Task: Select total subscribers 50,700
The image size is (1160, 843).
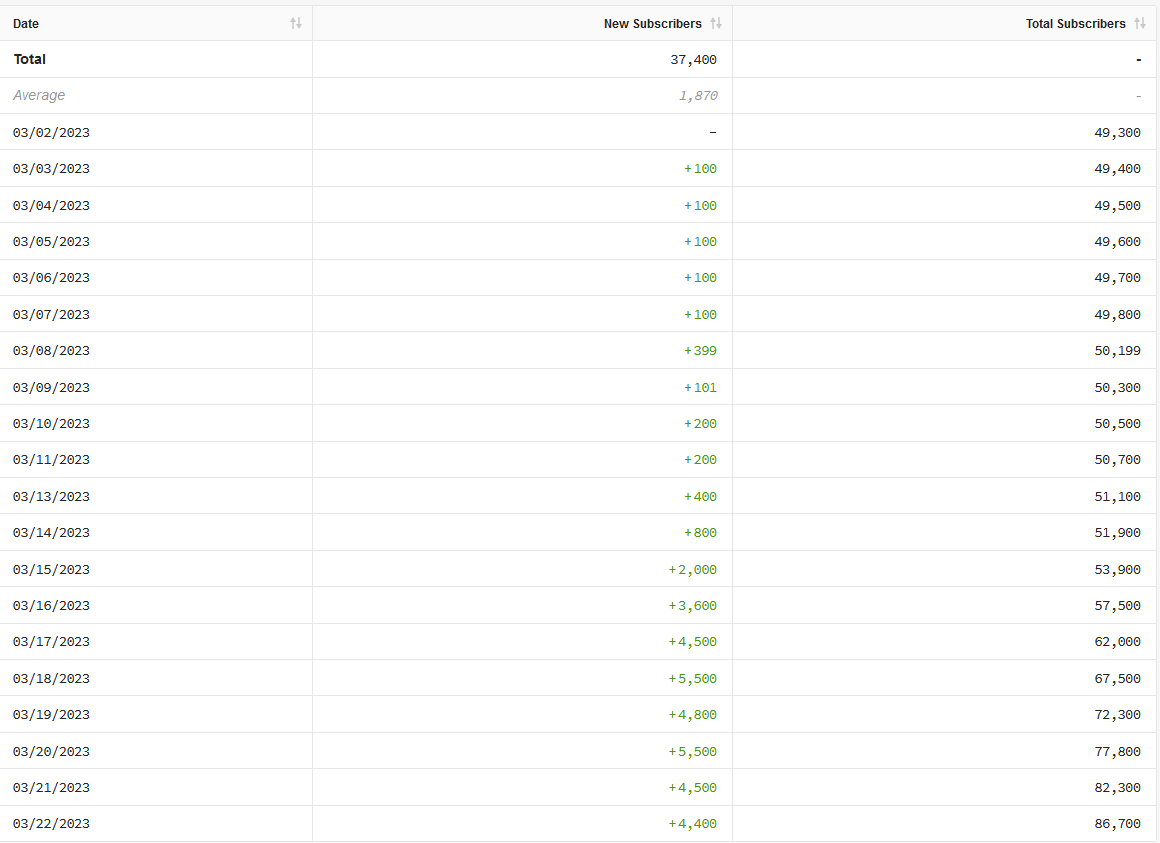Action: pyautogui.click(x=1117, y=460)
